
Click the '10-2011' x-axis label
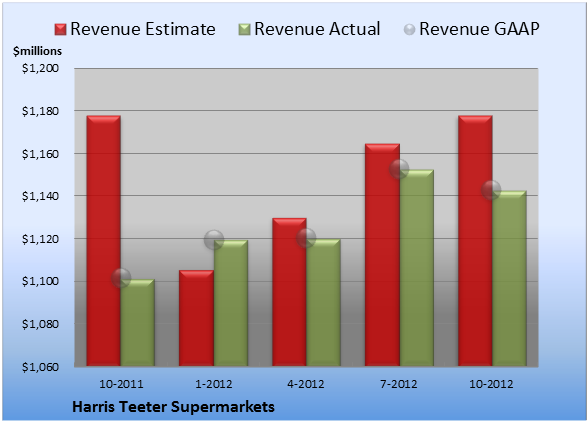point(121,384)
